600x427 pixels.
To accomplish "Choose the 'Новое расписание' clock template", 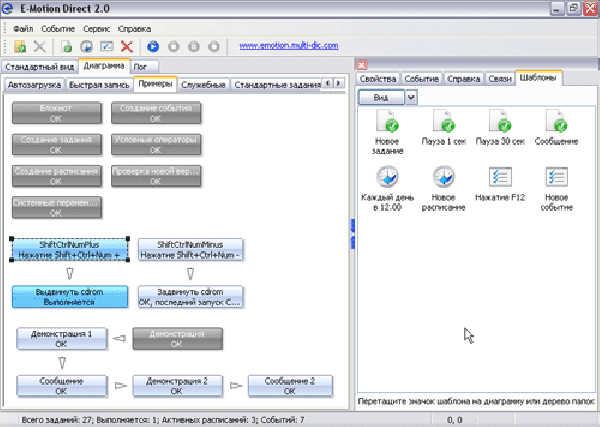I will tap(442, 179).
